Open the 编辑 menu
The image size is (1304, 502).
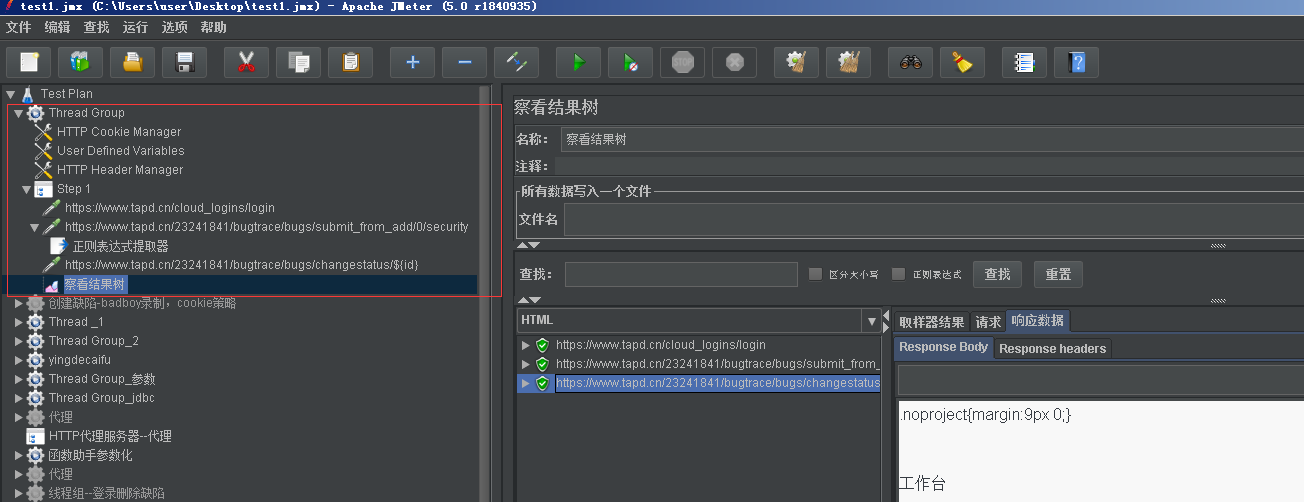pos(57,28)
